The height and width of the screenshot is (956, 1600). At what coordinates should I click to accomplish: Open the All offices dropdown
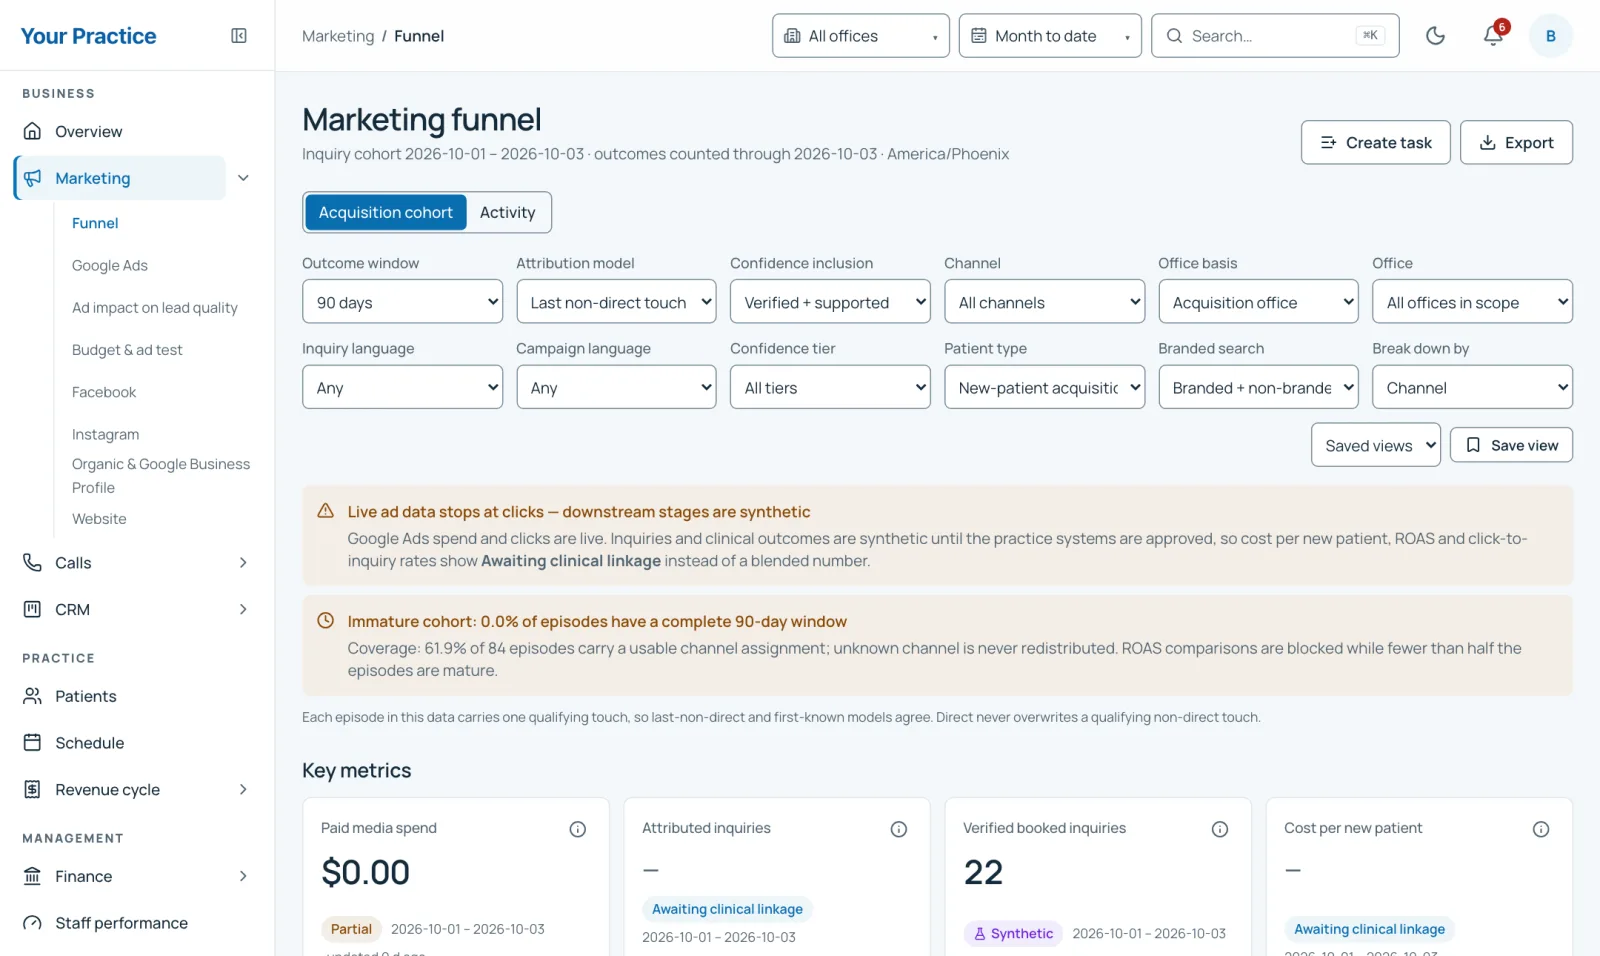(x=861, y=36)
